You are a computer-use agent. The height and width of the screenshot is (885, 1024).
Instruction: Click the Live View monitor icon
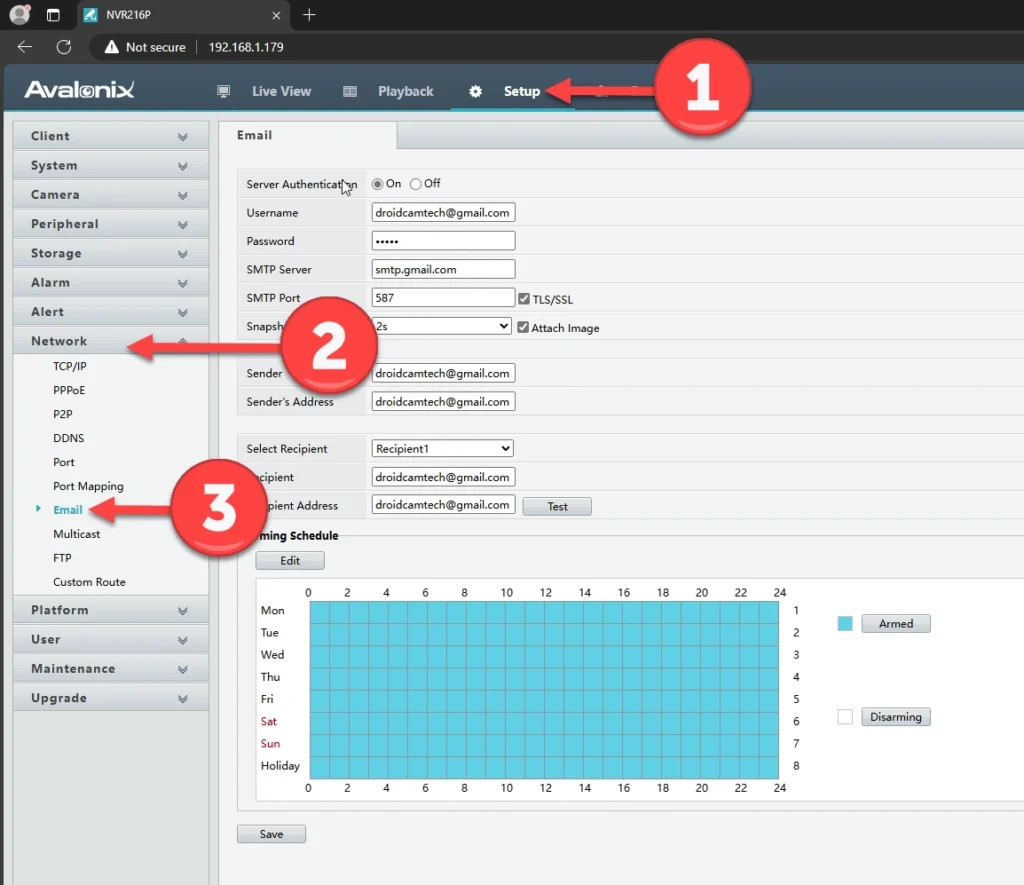224,91
